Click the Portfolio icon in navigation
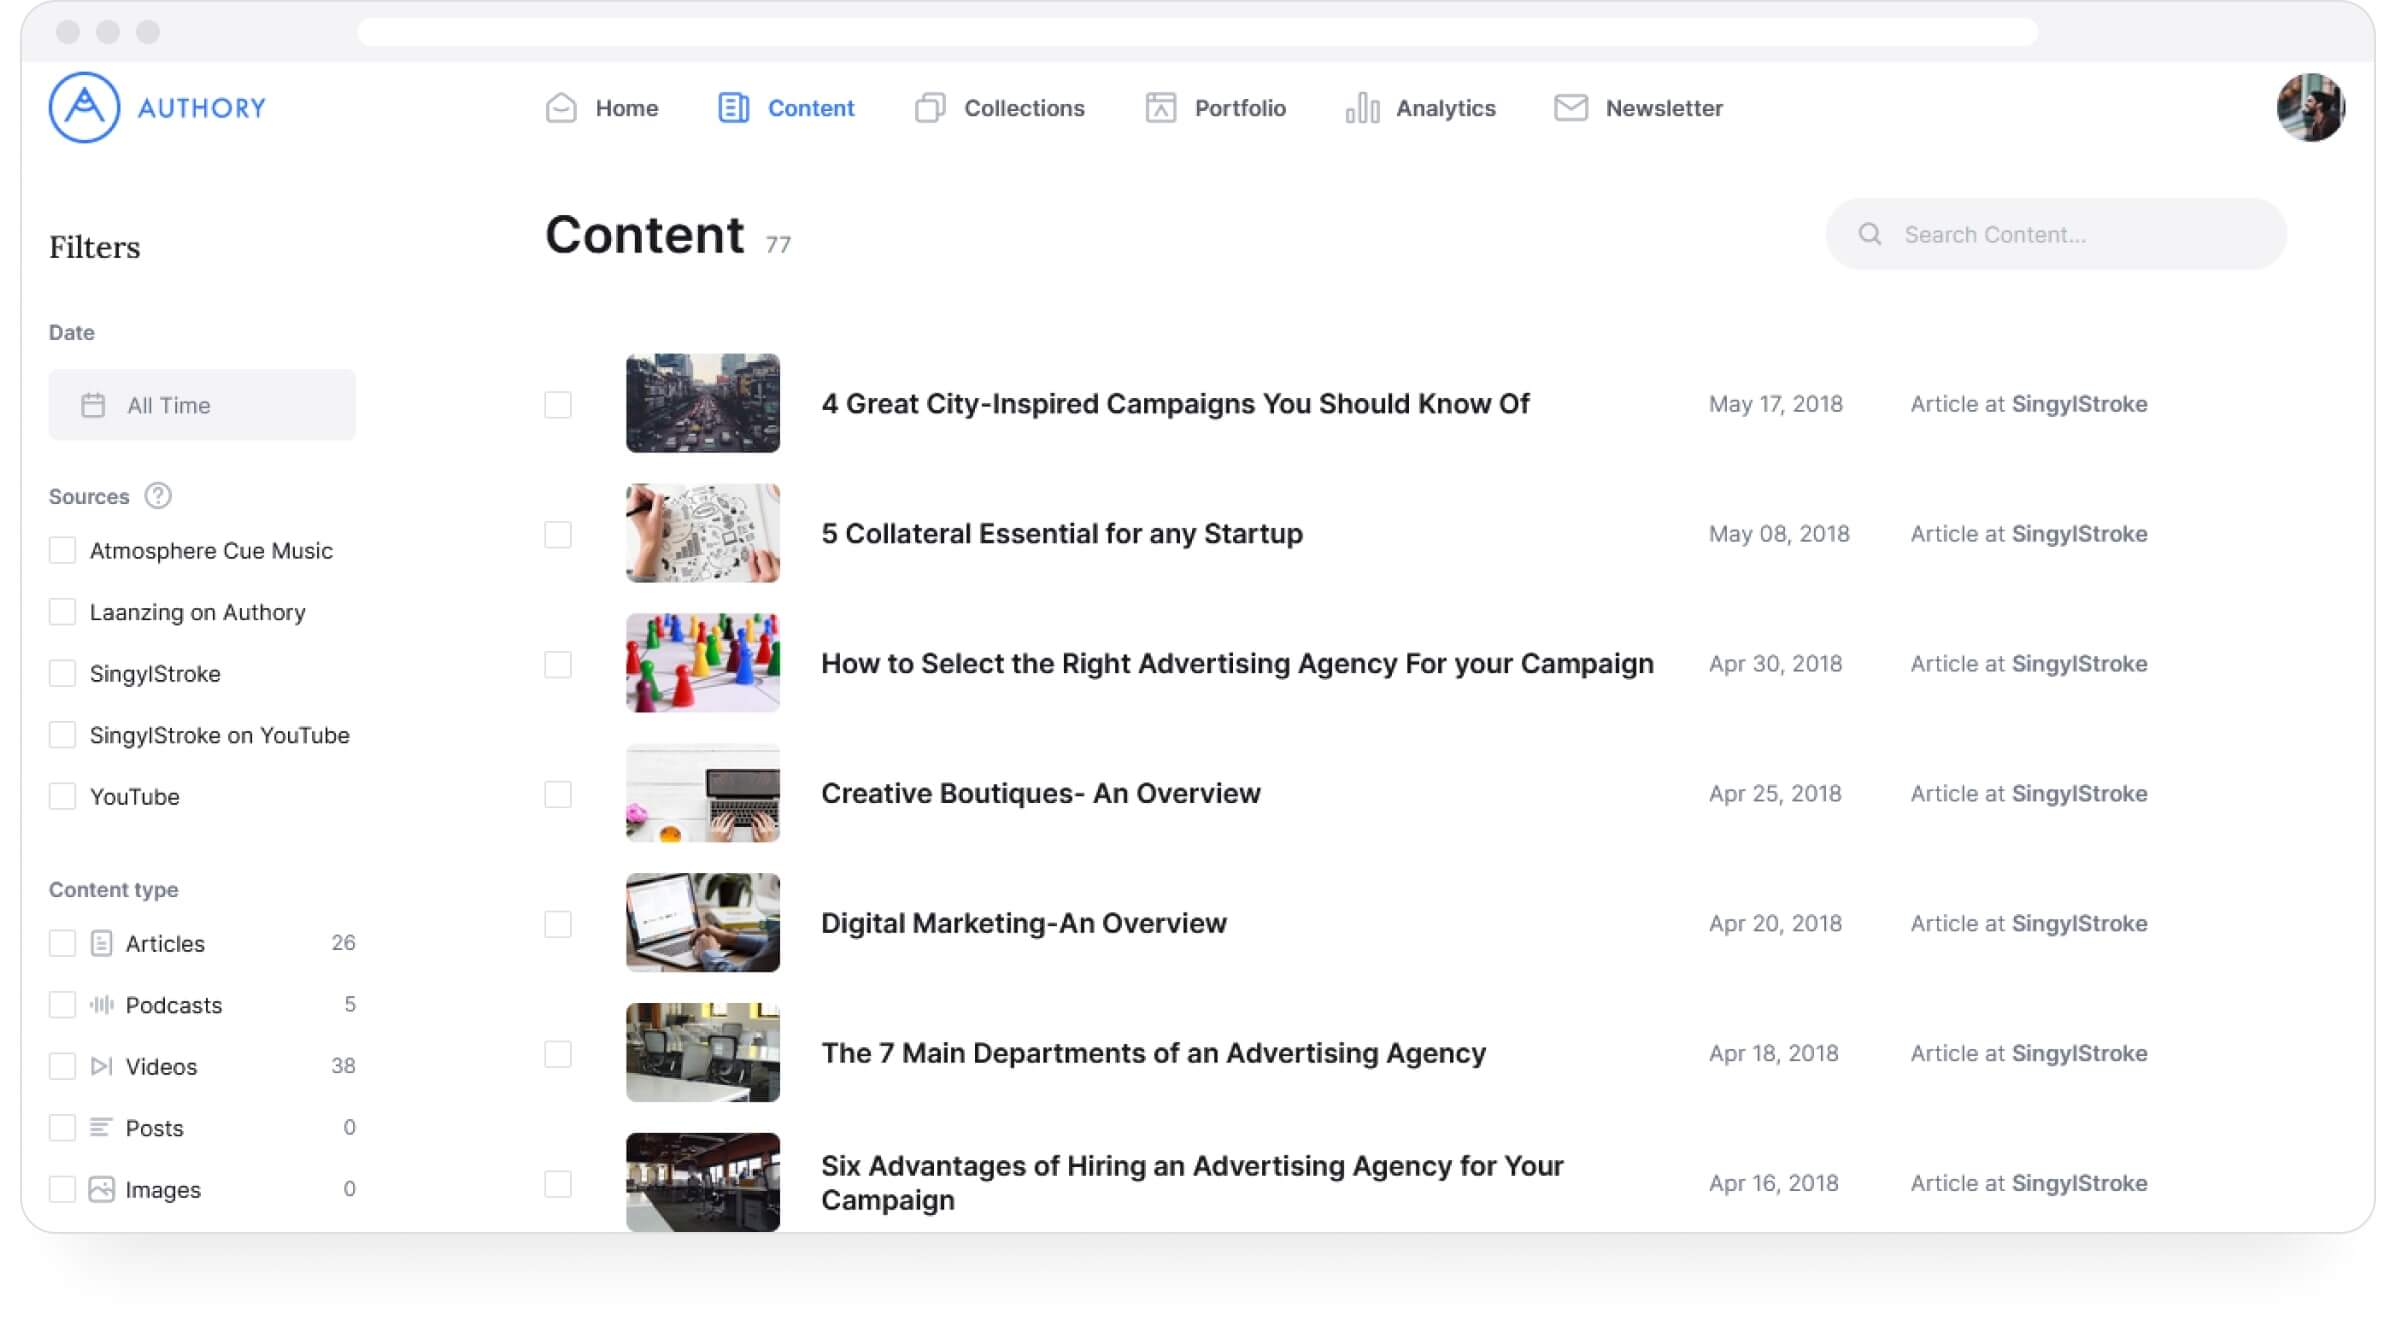 [1160, 108]
